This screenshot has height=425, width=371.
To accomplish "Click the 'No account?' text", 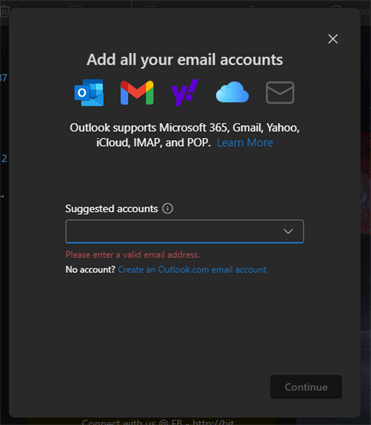I will 90,269.
